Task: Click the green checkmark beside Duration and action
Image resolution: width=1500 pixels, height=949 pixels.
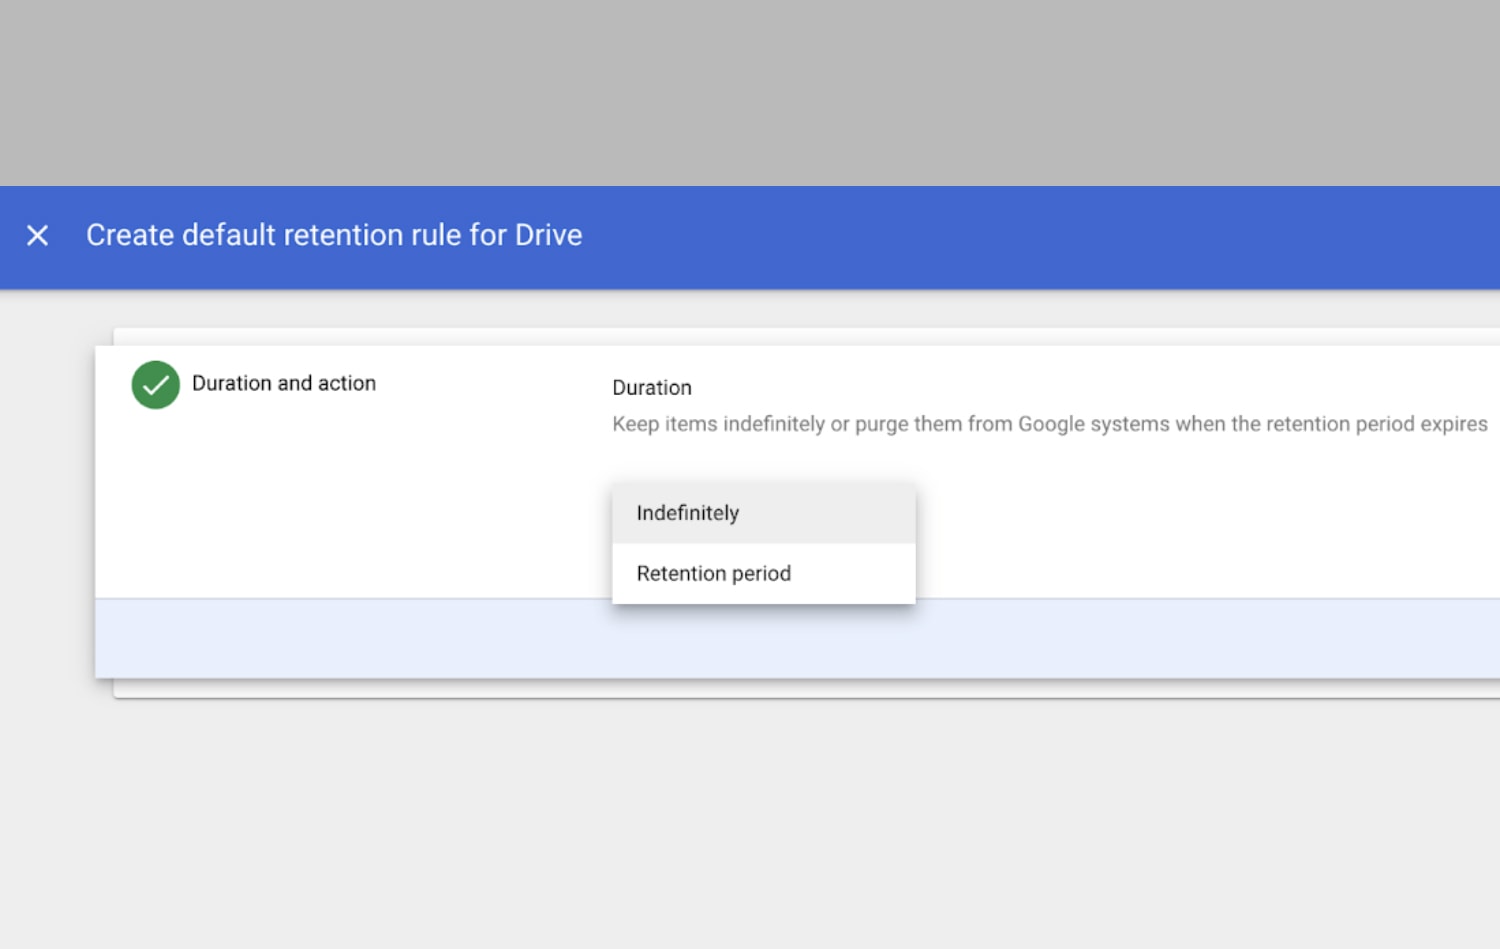Action: coord(155,384)
